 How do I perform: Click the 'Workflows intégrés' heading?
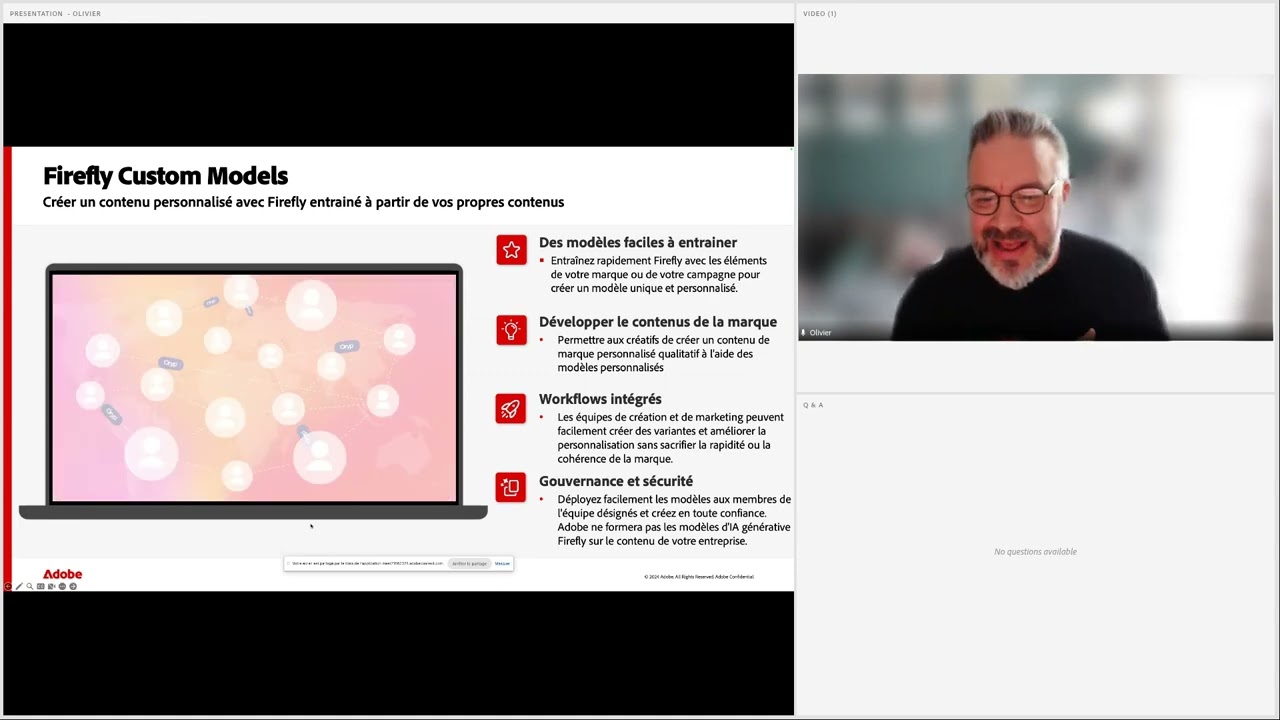click(x=600, y=399)
